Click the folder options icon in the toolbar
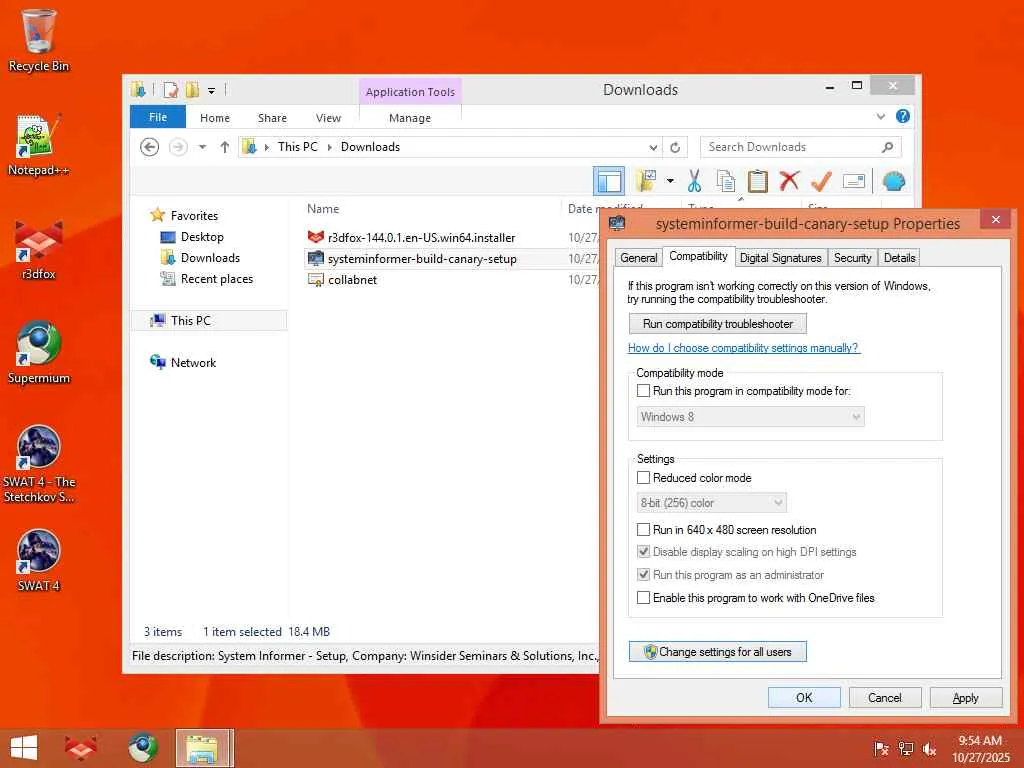Image resolution: width=1024 pixels, height=768 pixels. [646, 181]
